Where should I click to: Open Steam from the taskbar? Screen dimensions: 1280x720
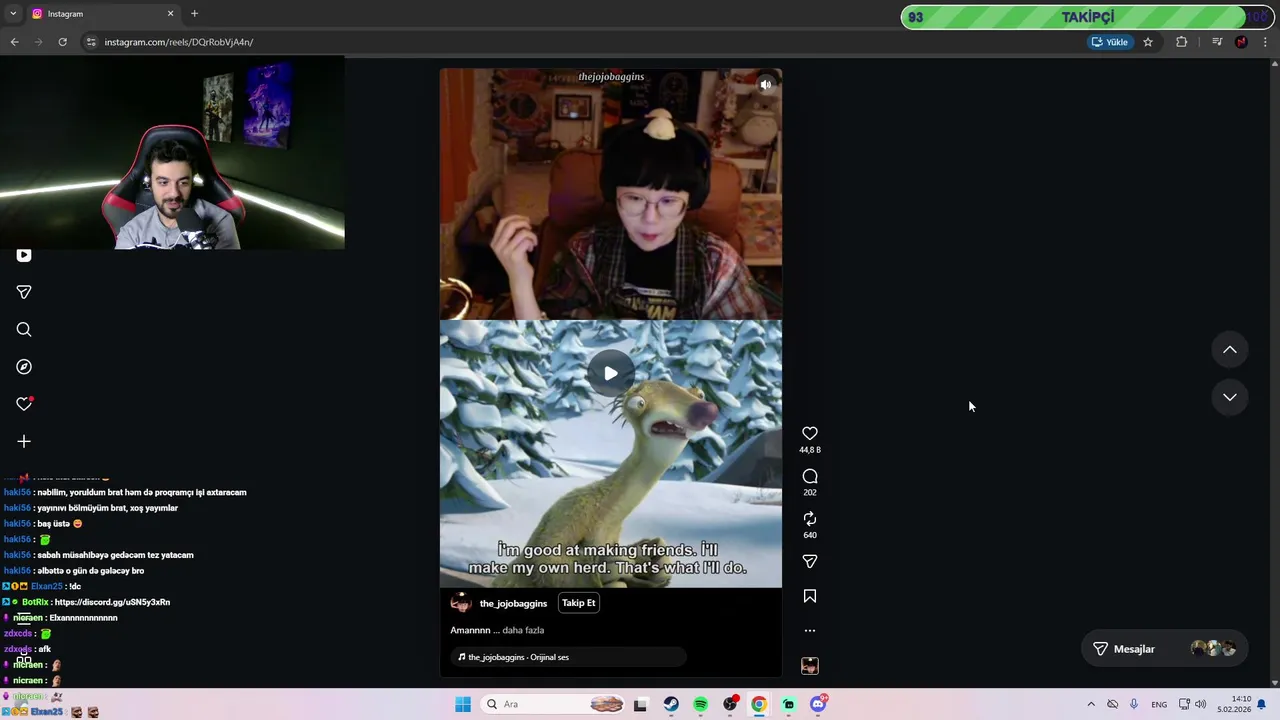tap(671, 704)
